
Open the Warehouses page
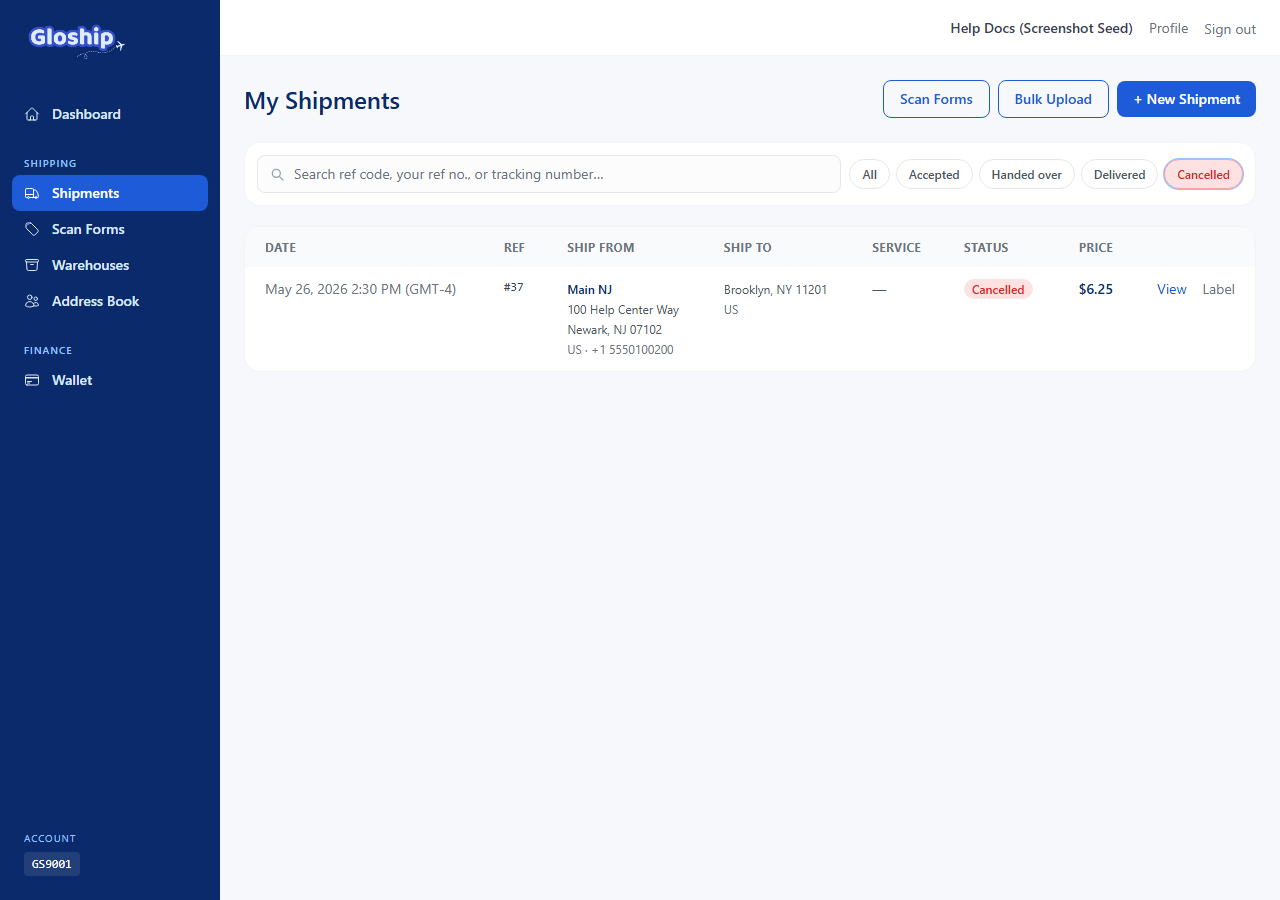tap(110, 265)
